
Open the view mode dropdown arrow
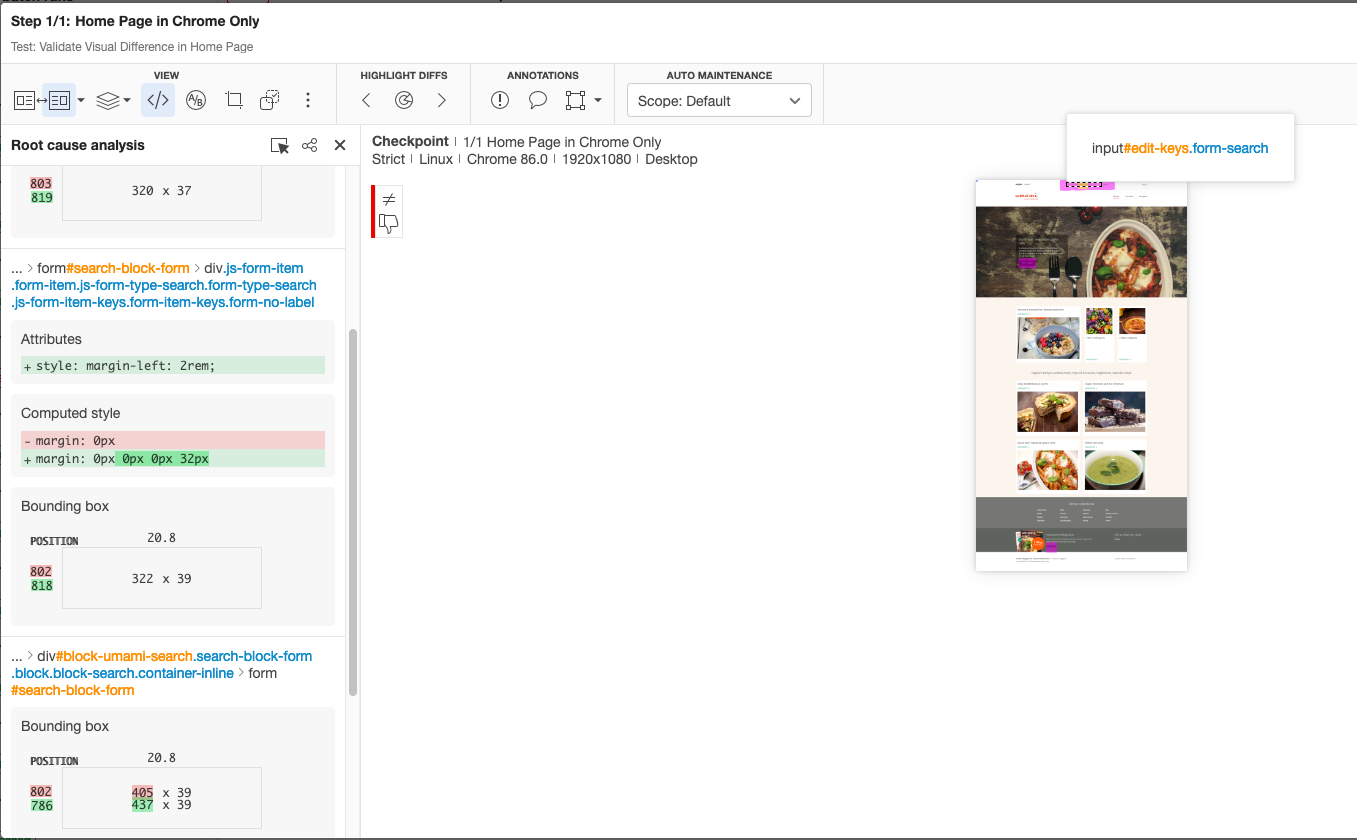point(81,100)
